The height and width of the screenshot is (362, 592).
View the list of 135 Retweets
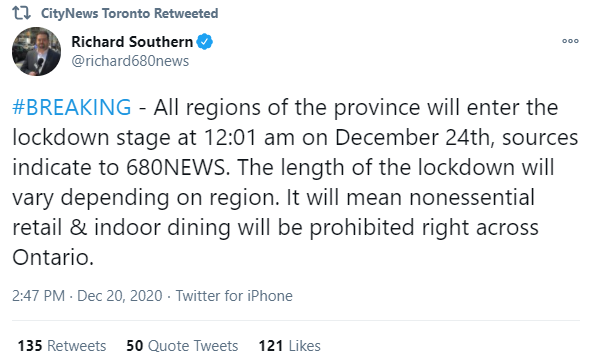coord(62,346)
